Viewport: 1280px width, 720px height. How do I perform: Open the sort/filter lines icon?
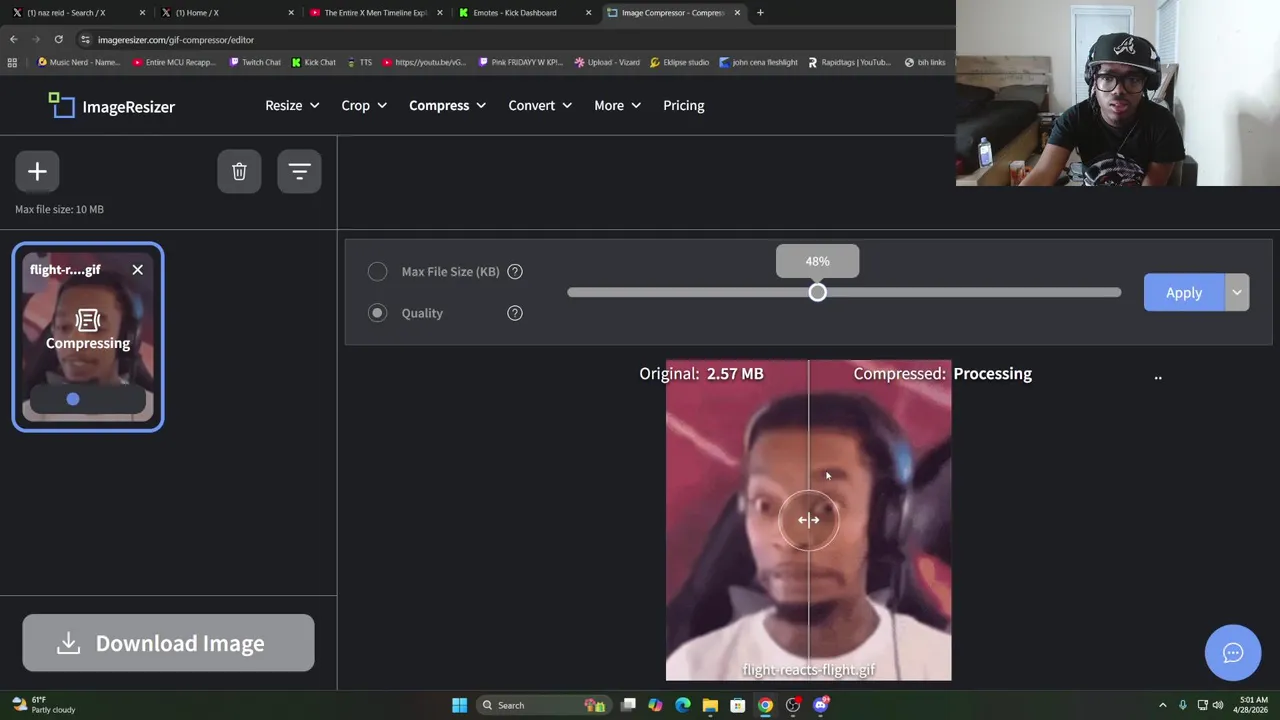pos(299,172)
